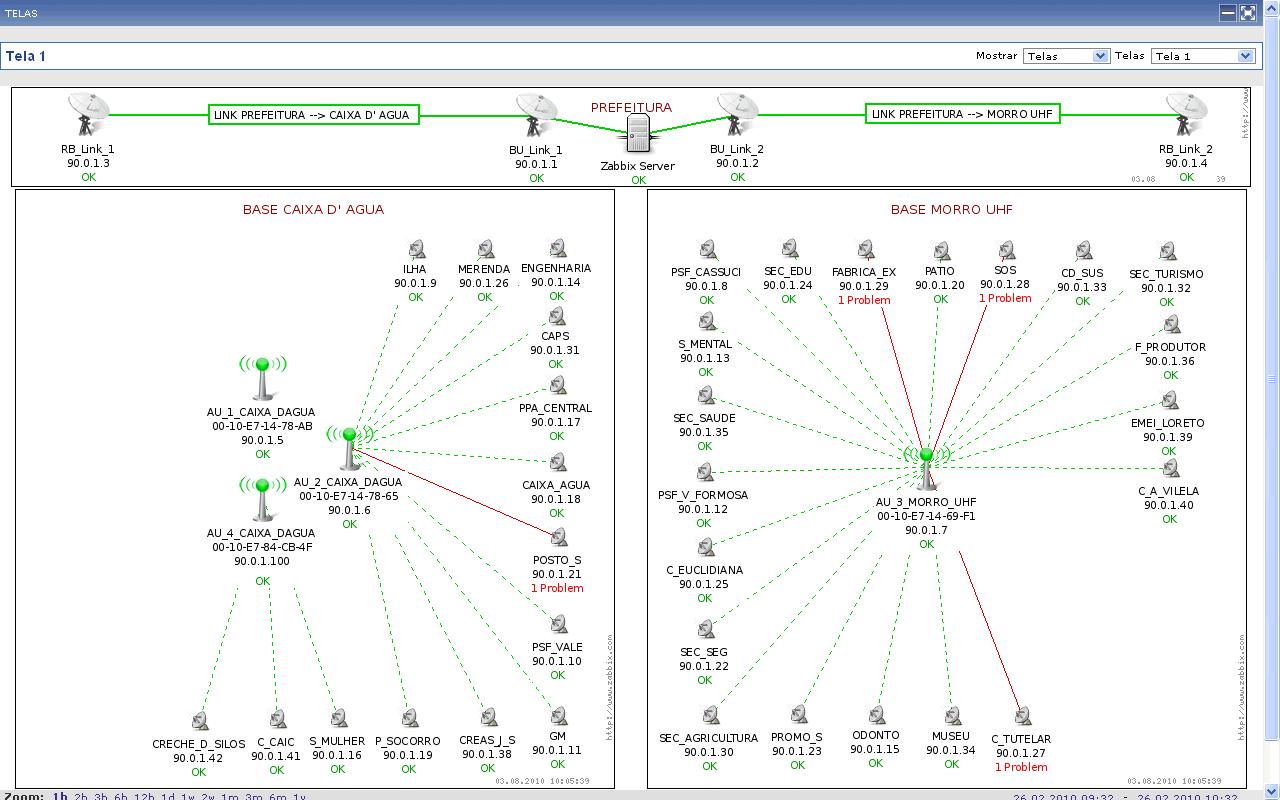The width and height of the screenshot is (1280, 800).
Task: Select the PSF_CASSUCI dish icon
Action: point(708,250)
